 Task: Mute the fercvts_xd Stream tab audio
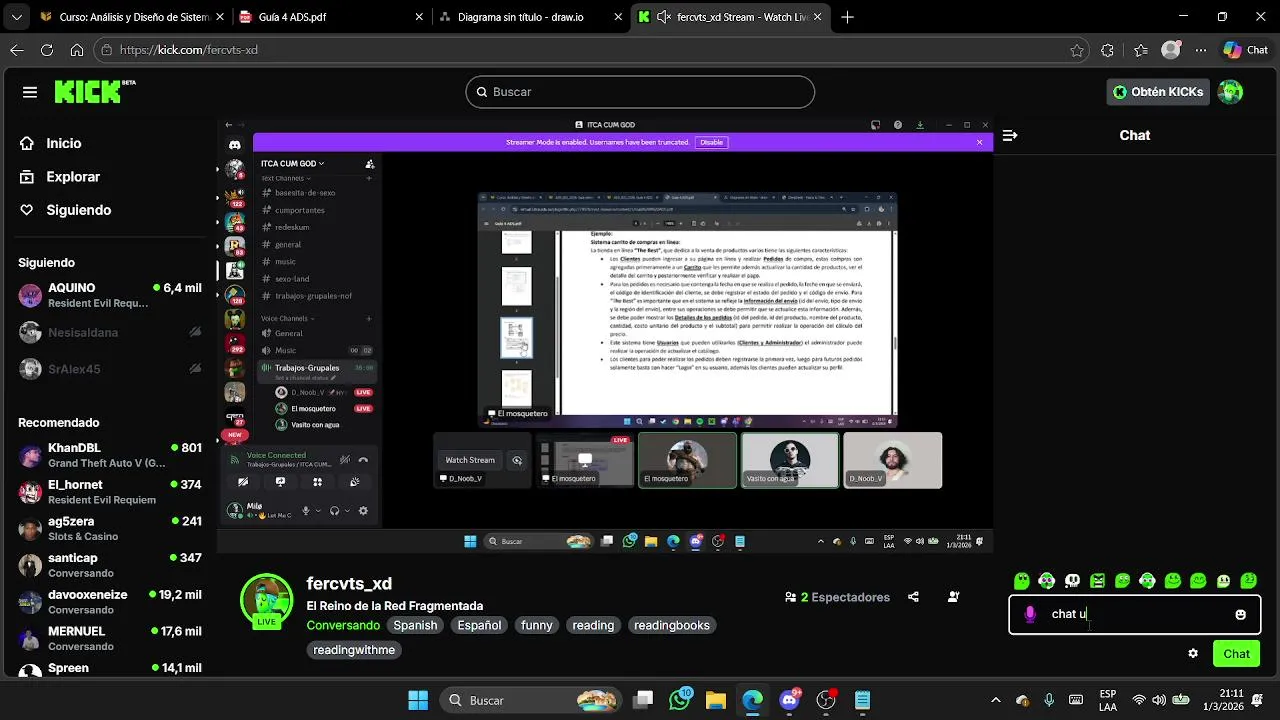point(663,17)
